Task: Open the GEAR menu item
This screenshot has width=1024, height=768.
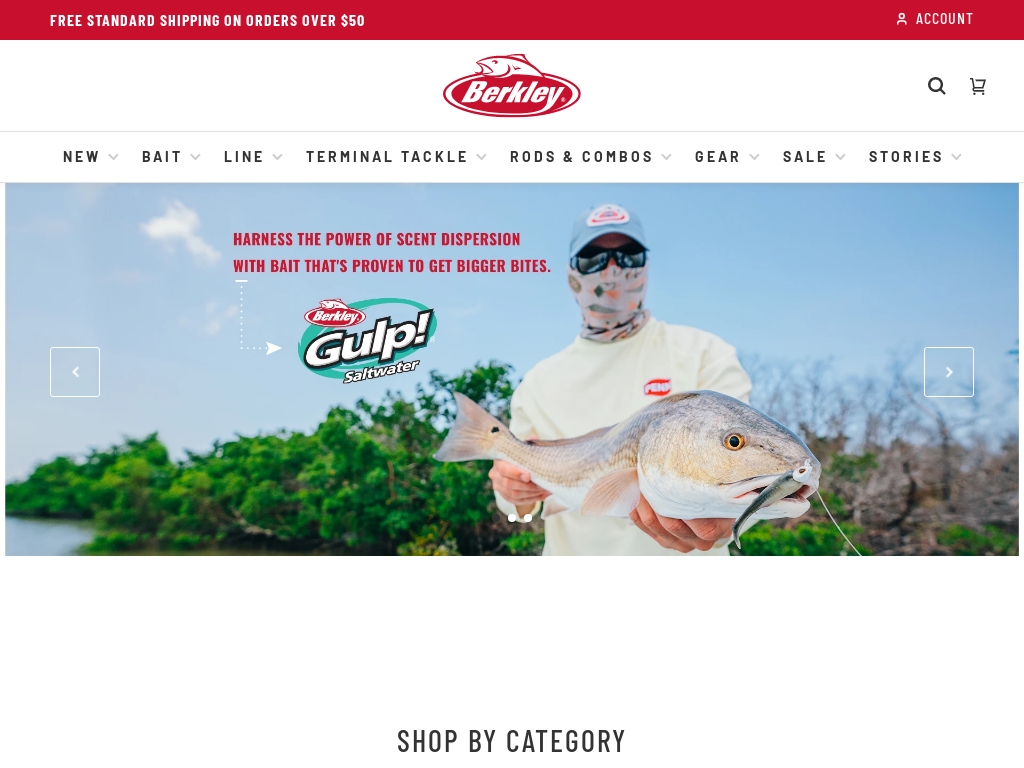Action: pyautogui.click(x=717, y=157)
